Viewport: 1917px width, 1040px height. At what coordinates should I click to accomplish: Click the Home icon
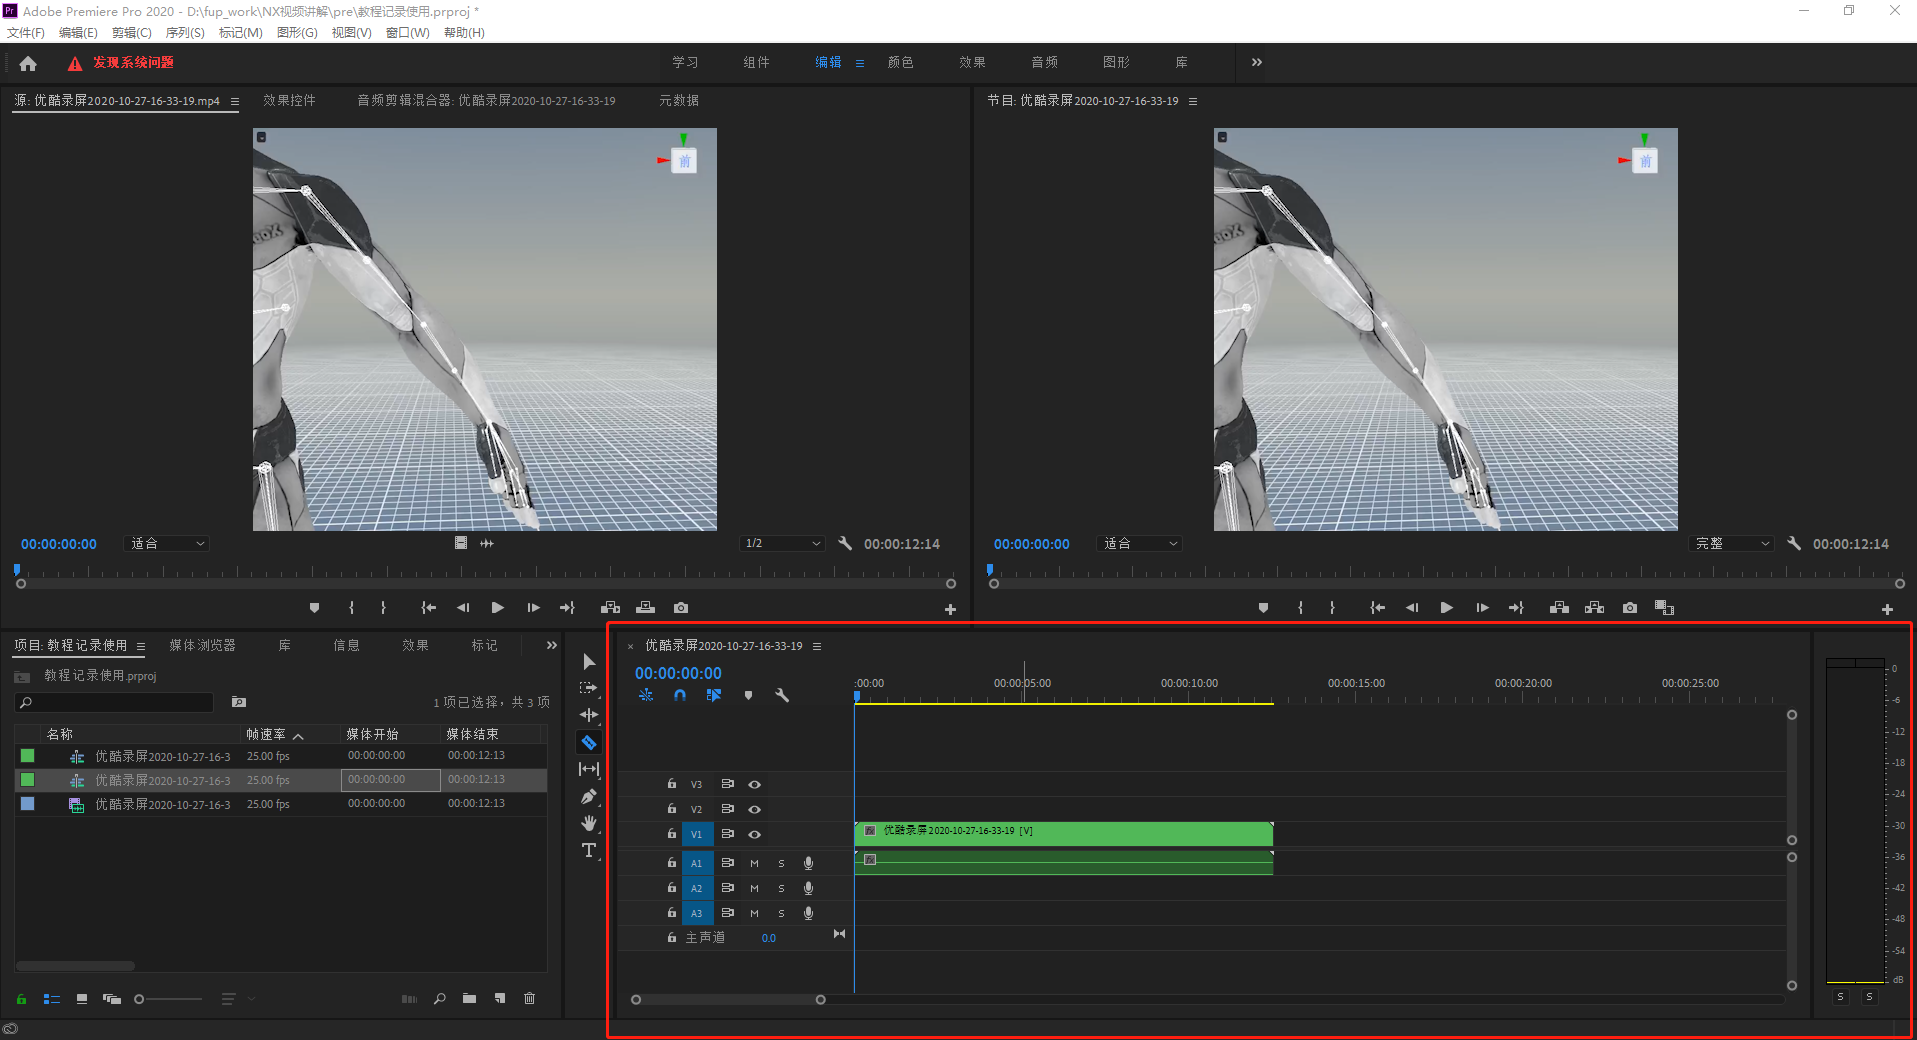click(x=28, y=63)
